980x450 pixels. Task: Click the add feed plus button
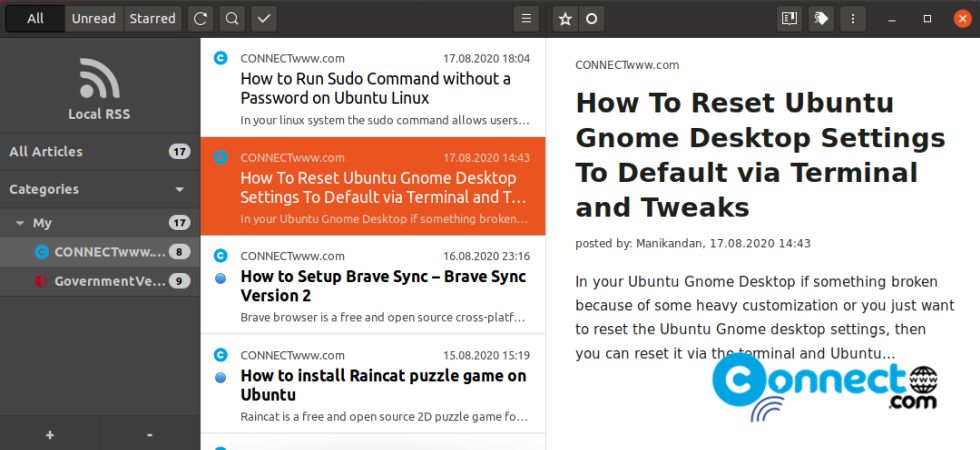(x=50, y=434)
